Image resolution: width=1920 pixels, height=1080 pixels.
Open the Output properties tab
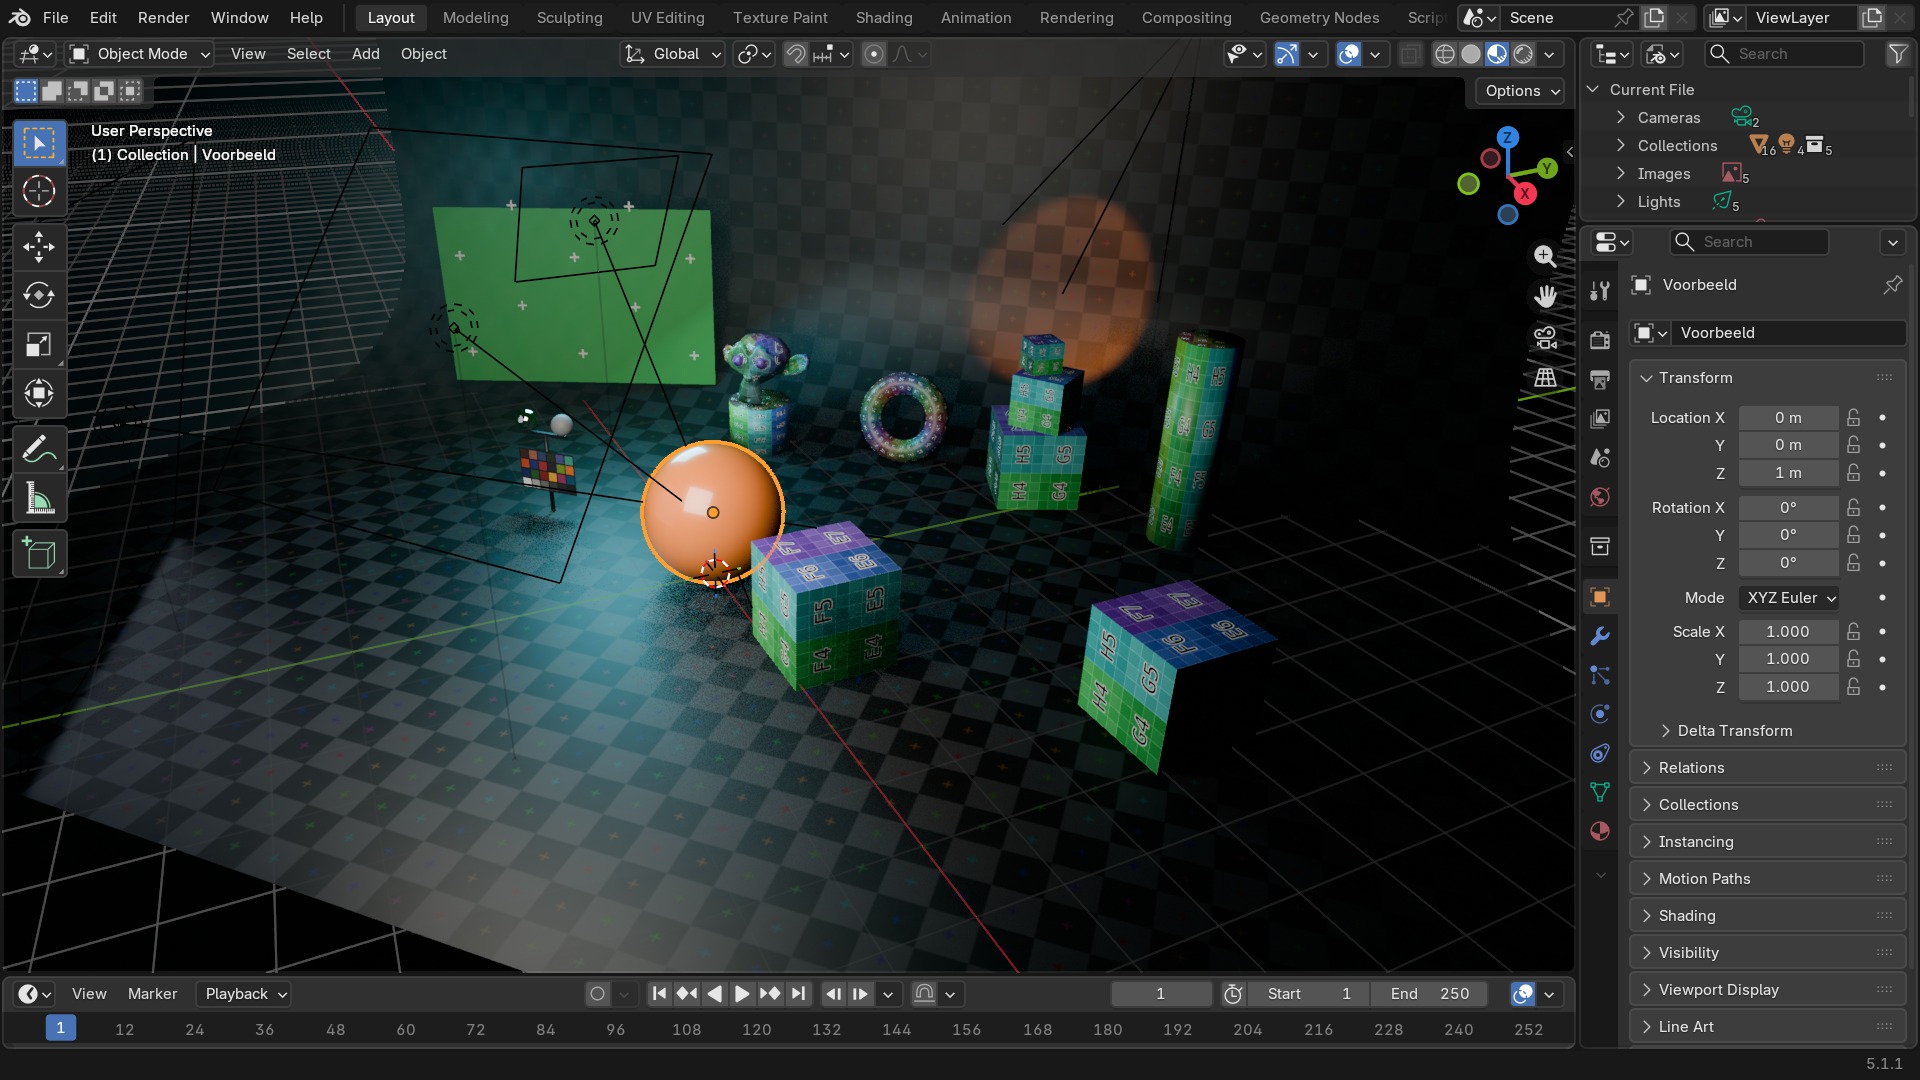point(1600,380)
